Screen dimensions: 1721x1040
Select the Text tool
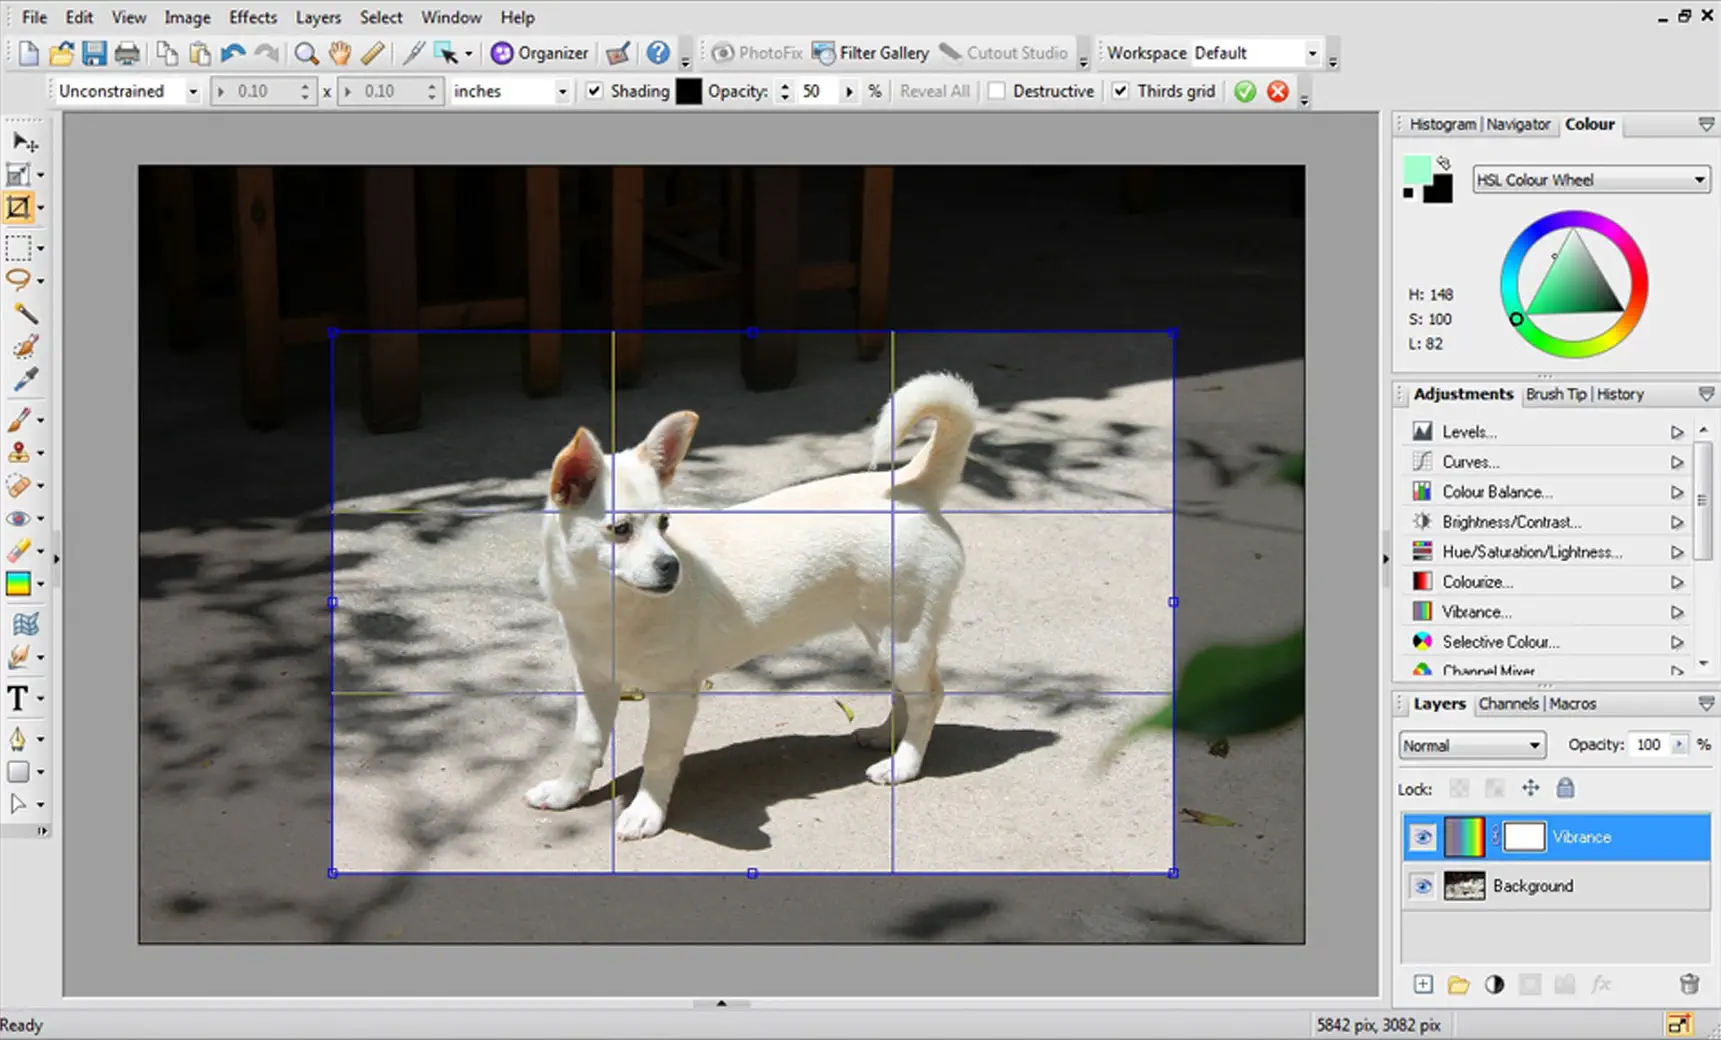(18, 698)
